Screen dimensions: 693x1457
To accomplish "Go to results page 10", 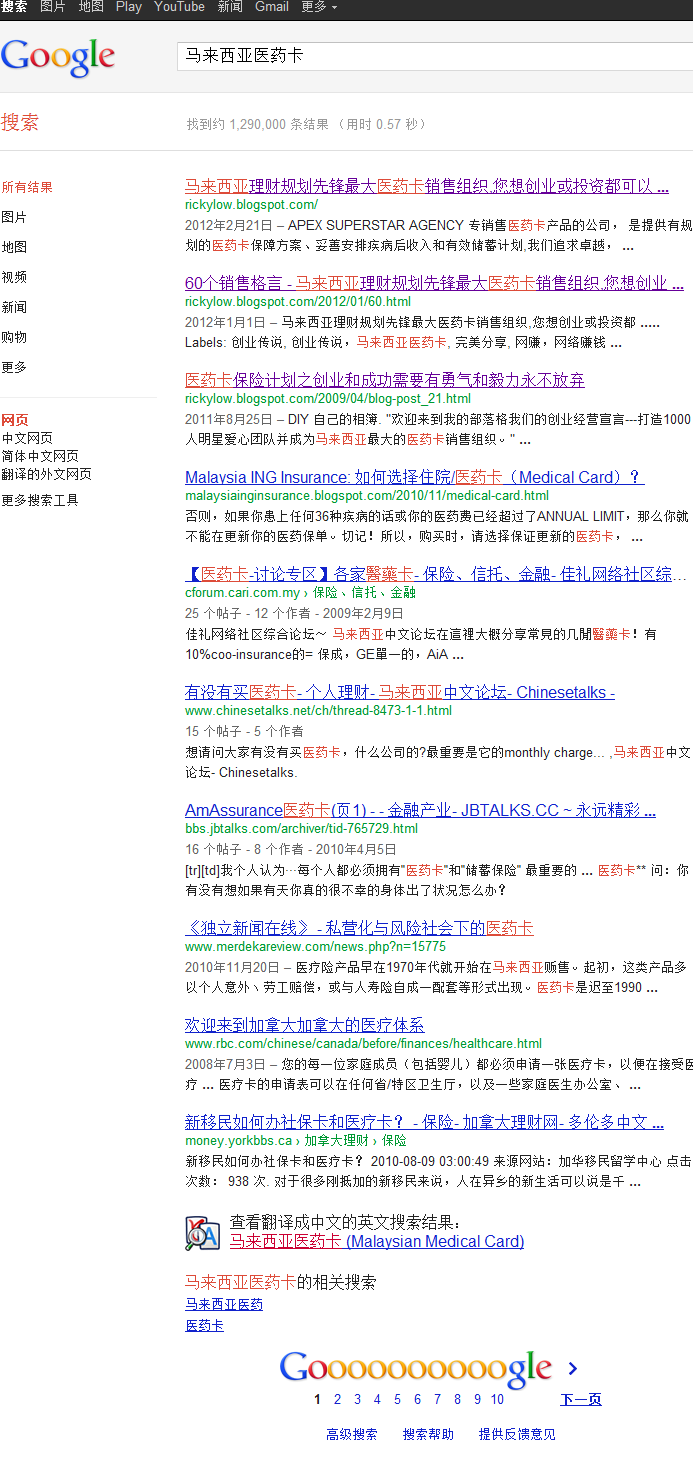I will (x=497, y=1399).
